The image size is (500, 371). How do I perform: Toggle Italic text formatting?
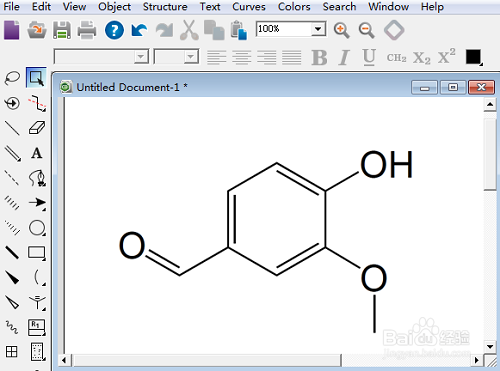click(344, 57)
